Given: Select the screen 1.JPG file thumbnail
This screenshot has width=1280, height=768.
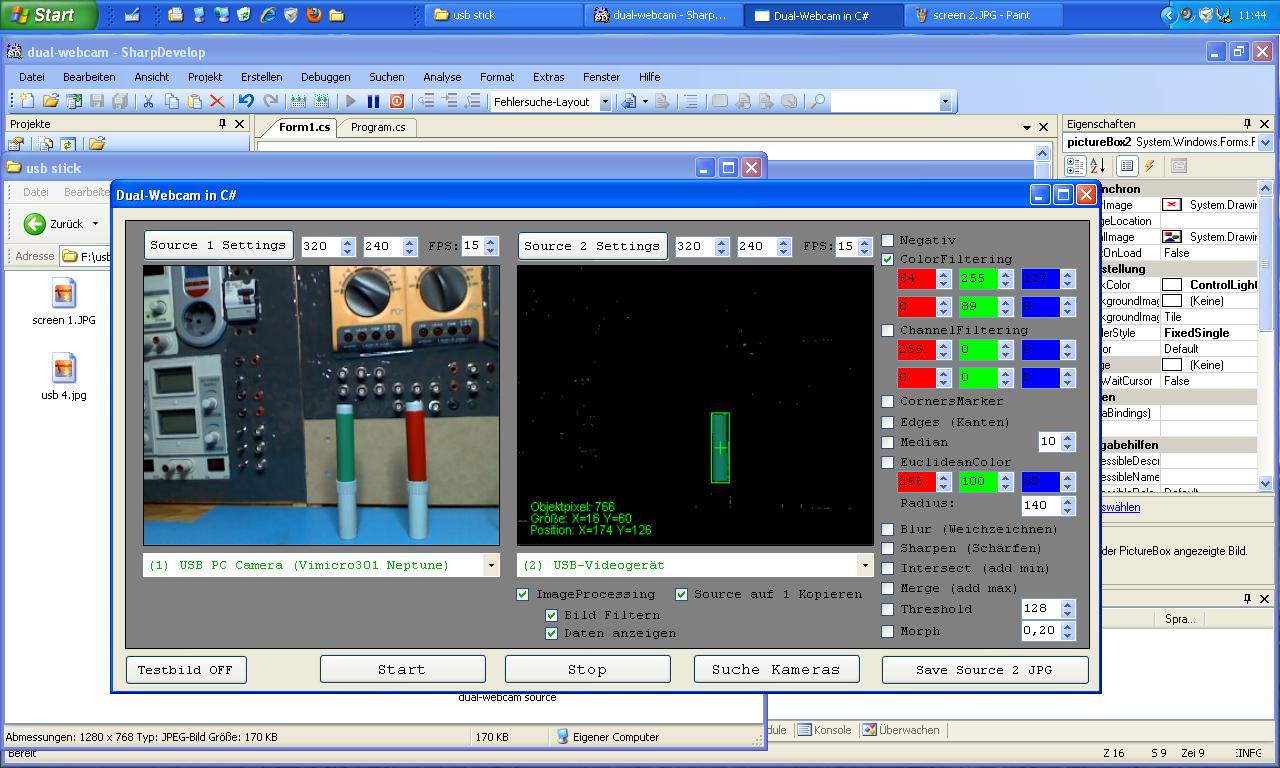Looking at the screenshot, I should 63,294.
